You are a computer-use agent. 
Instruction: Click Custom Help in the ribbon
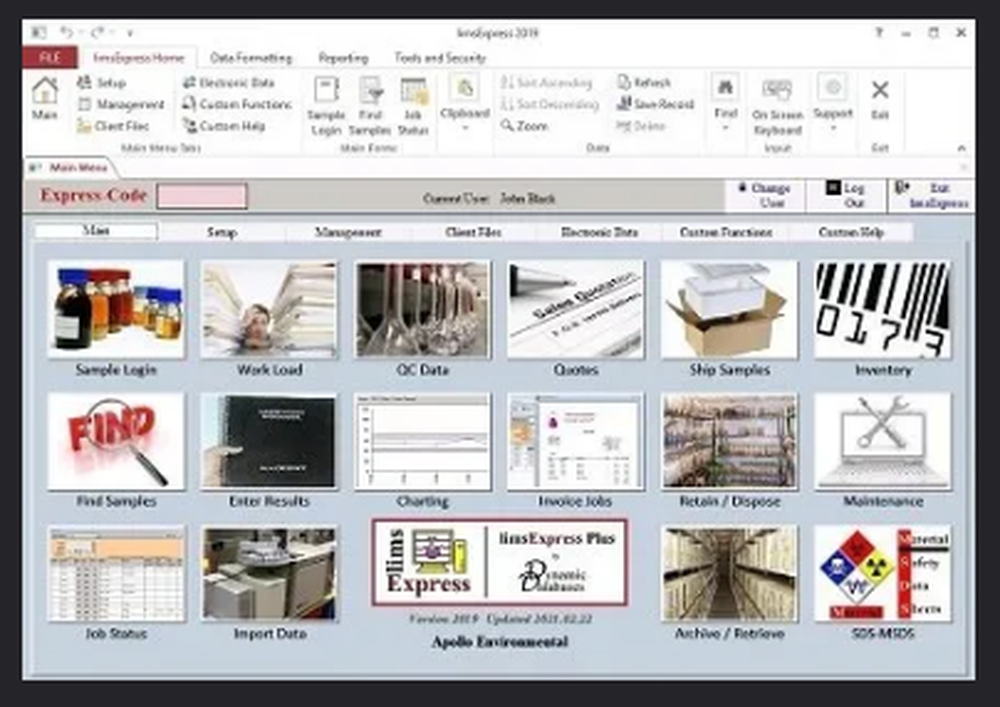224,126
